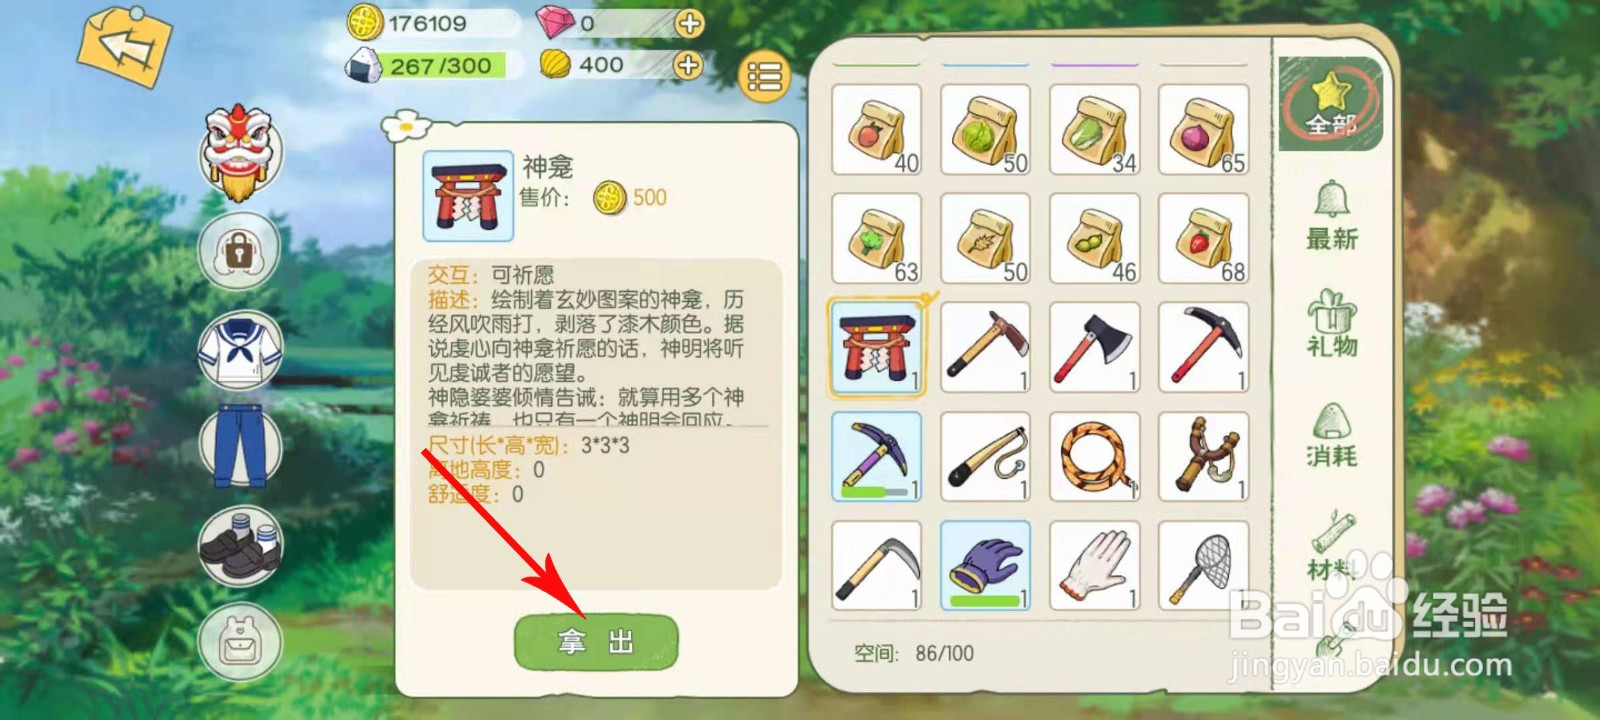This screenshot has width=1600, height=720.
Task: Select the blue trousers clothing slot
Action: [240, 445]
